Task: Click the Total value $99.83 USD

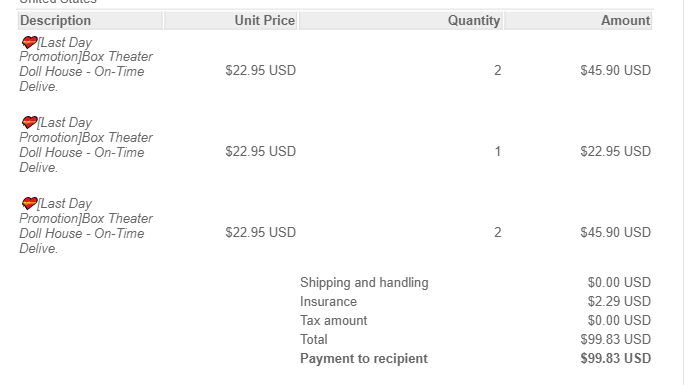Action: tap(615, 339)
